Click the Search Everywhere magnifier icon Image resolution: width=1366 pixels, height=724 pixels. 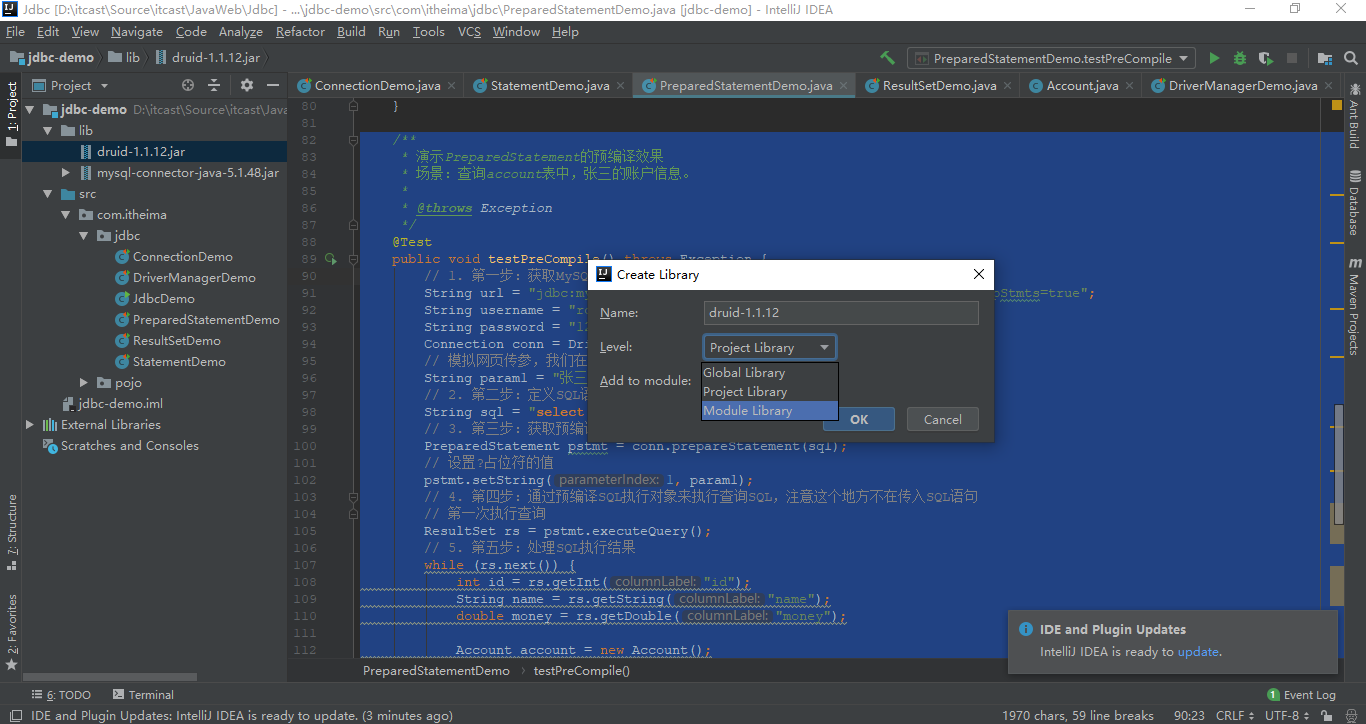point(1351,59)
